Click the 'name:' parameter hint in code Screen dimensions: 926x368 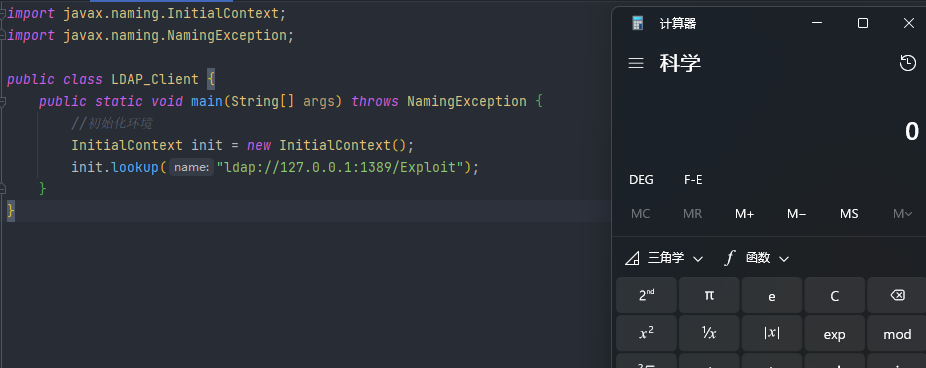[x=191, y=168]
